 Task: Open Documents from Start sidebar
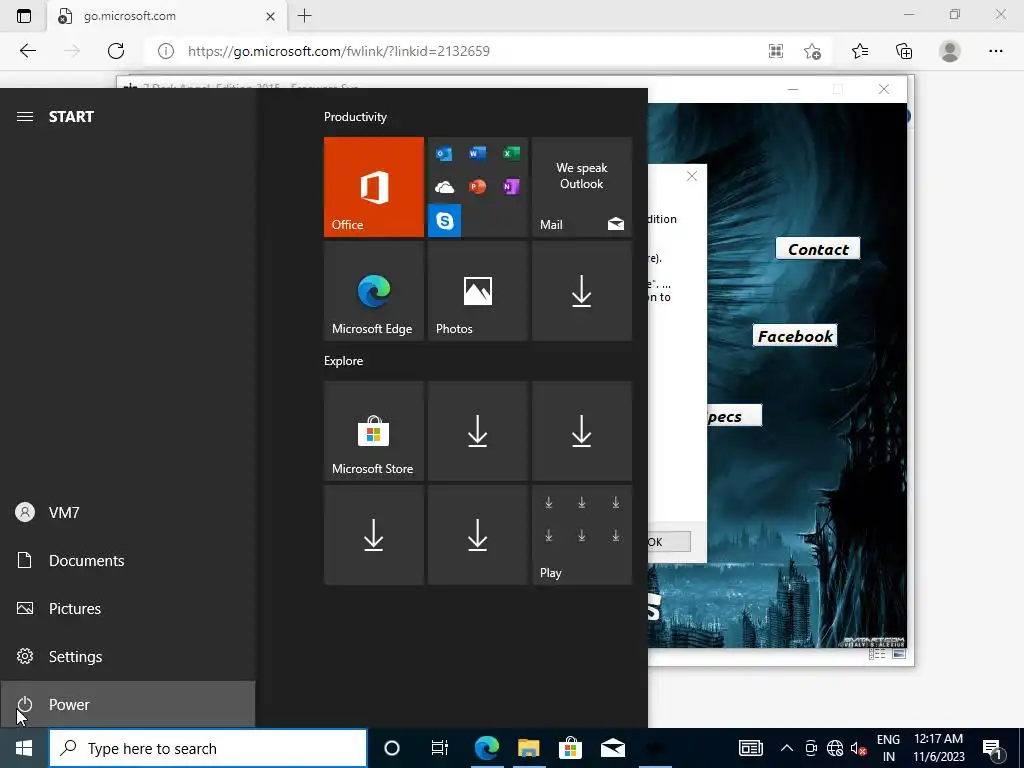127,560
